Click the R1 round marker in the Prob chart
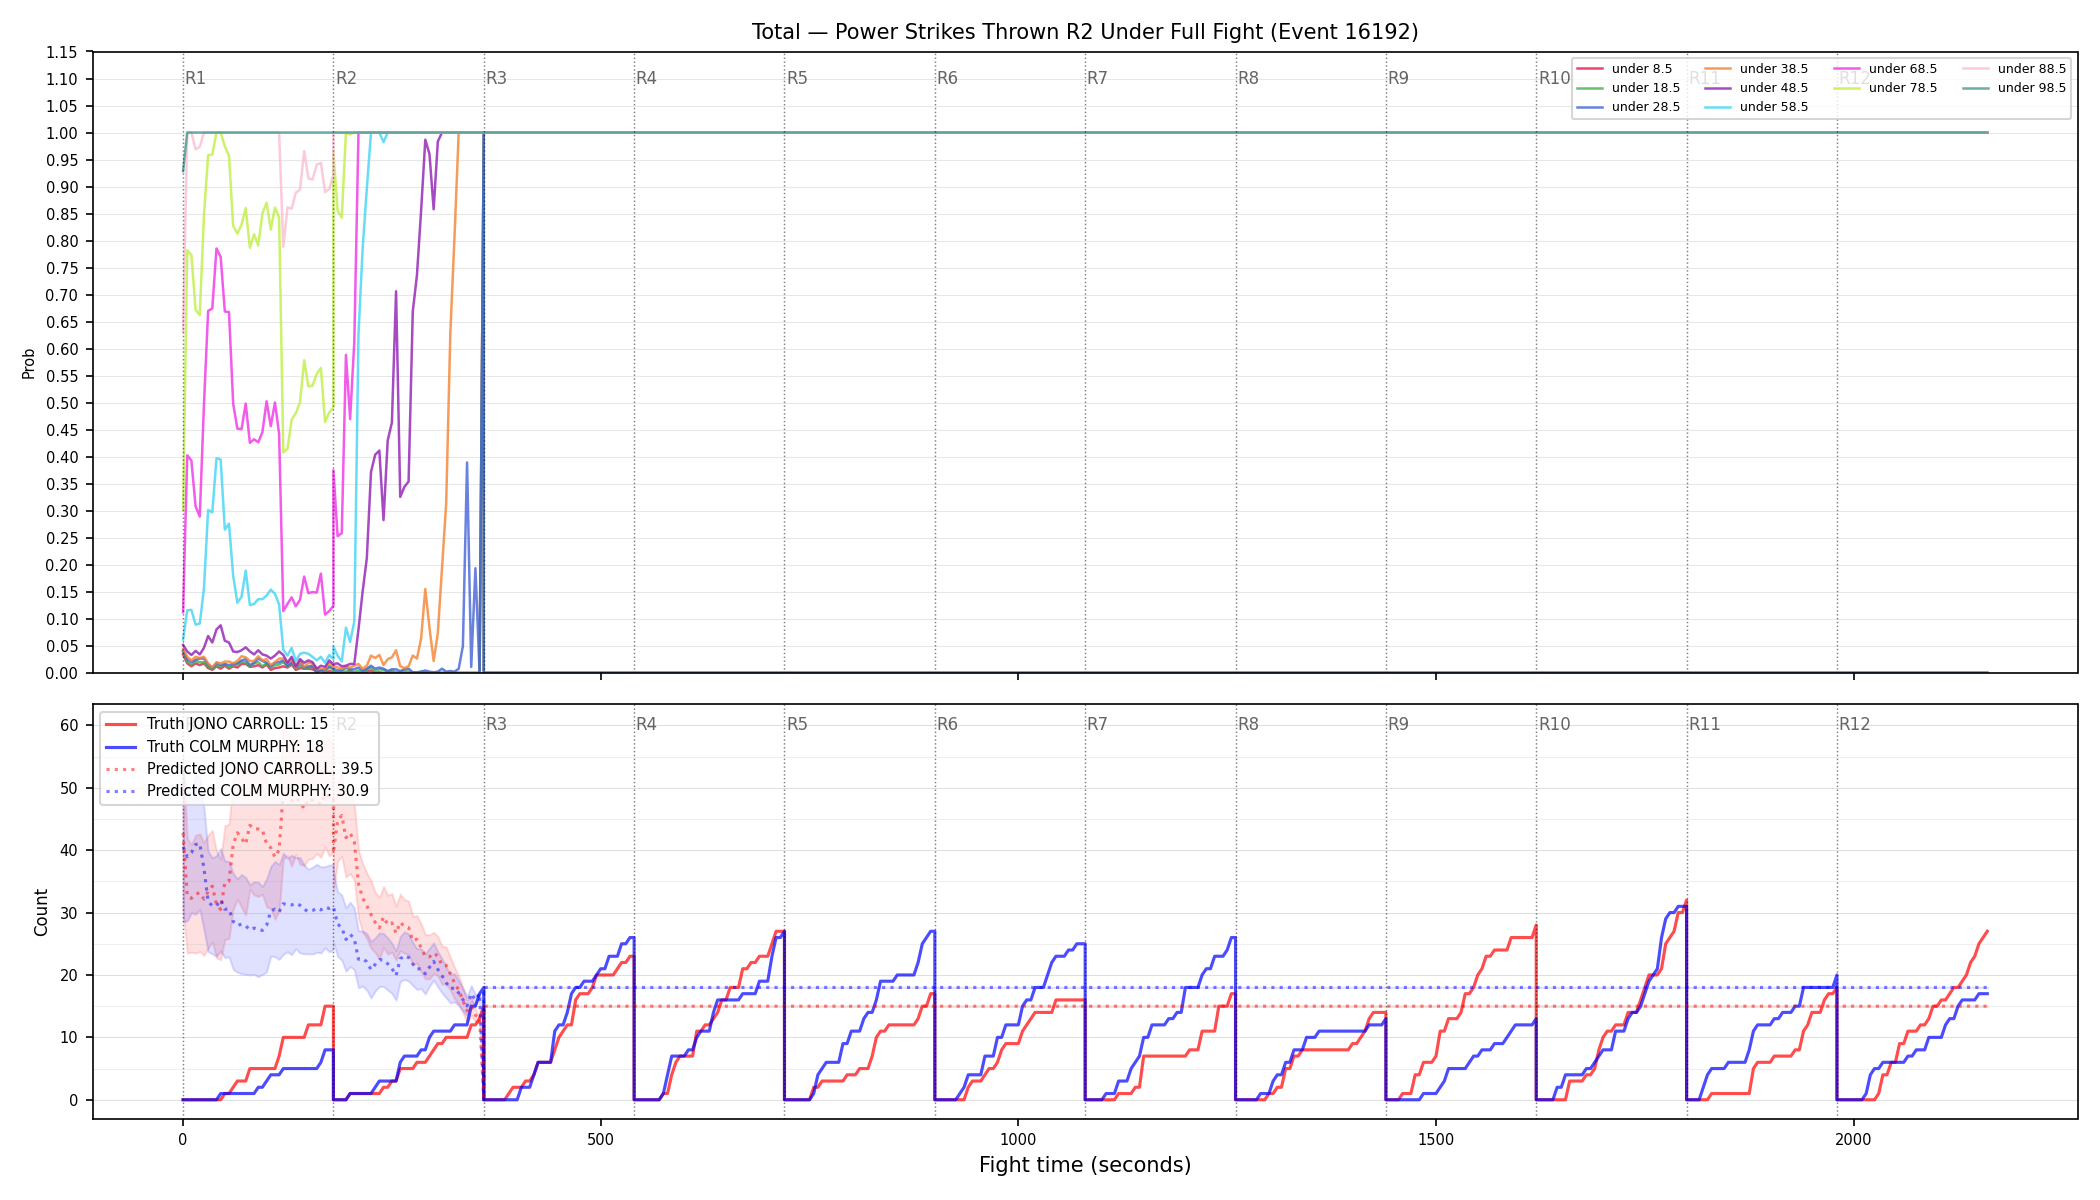The height and width of the screenshot is (1200, 2100). click(195, 78)
